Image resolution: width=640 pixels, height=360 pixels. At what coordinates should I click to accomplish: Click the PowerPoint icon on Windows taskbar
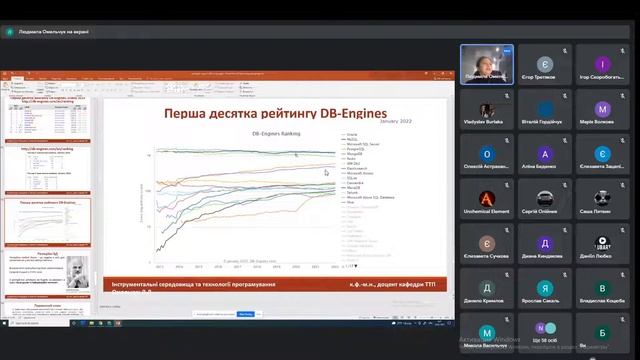pos(118,323)
